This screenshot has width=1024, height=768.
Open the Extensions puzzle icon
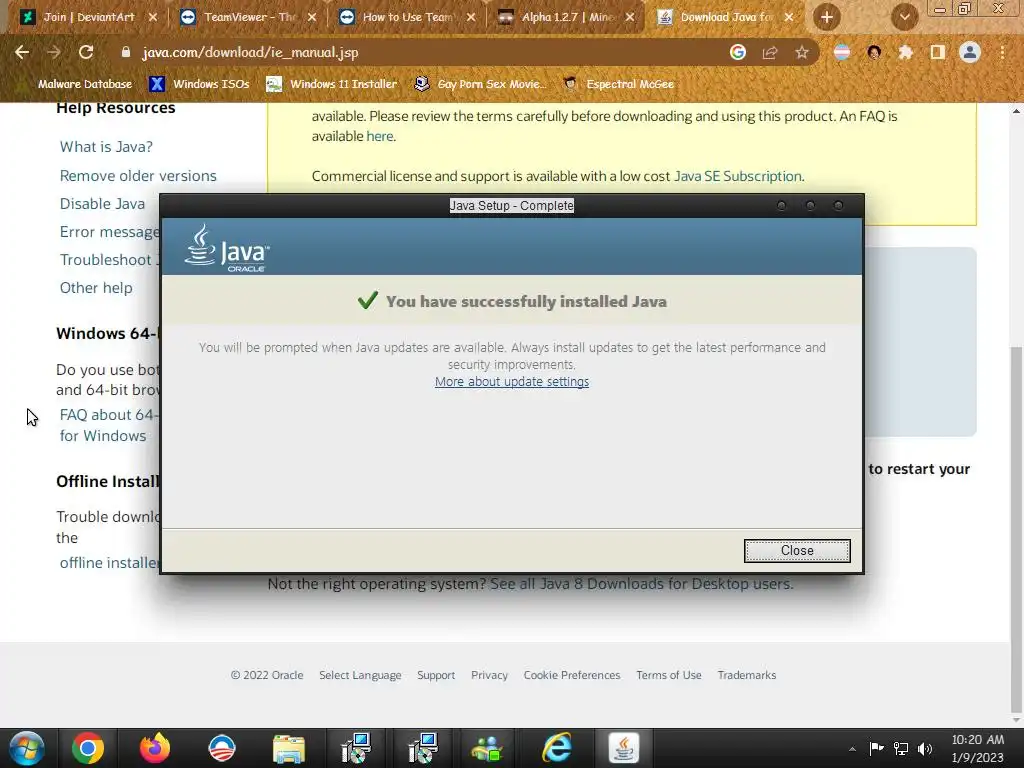(906, 52)
